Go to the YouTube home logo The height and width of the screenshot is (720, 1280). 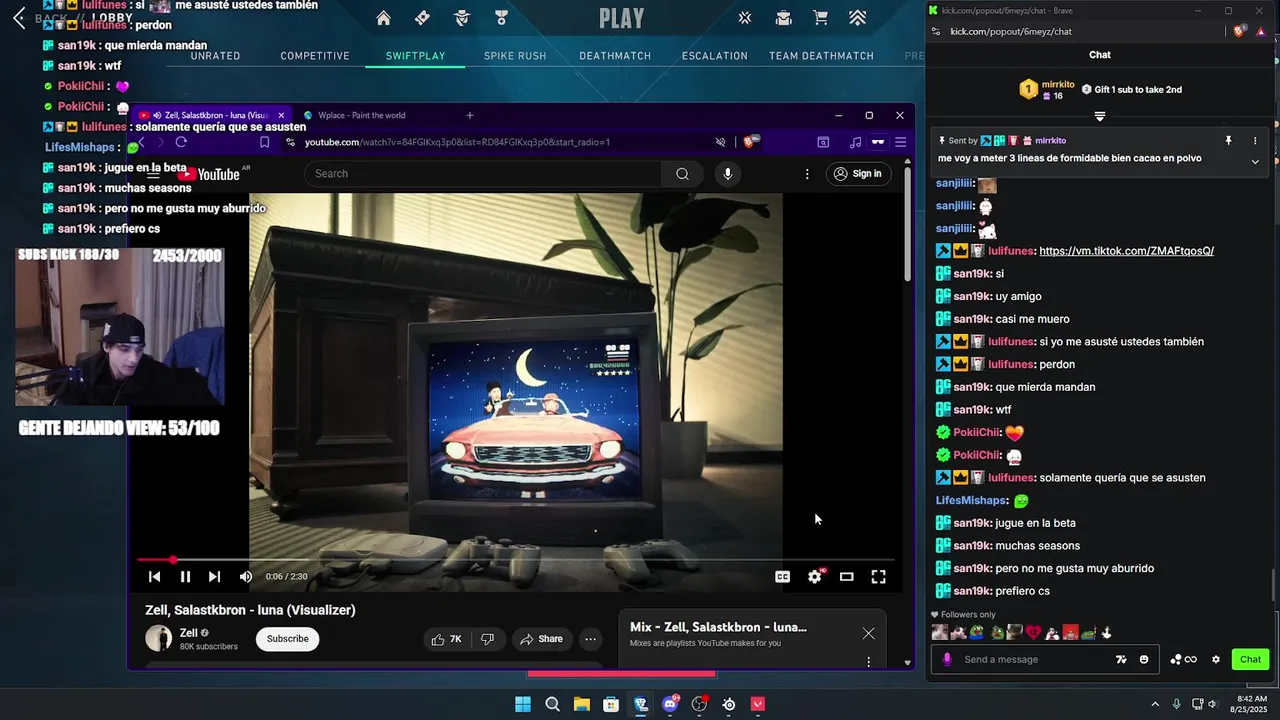[x=209, y=174]
